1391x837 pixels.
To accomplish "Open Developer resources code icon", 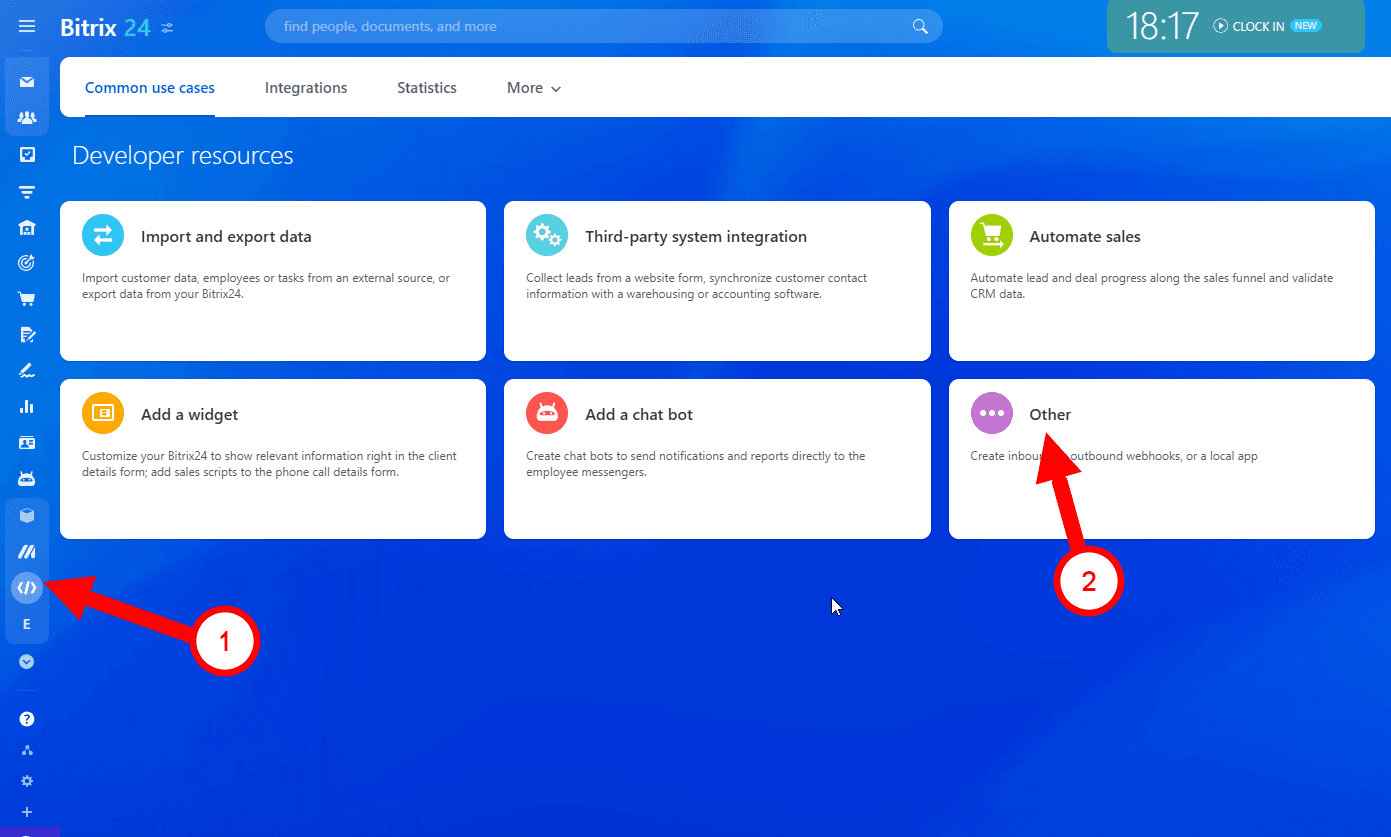I will [27, 588].
